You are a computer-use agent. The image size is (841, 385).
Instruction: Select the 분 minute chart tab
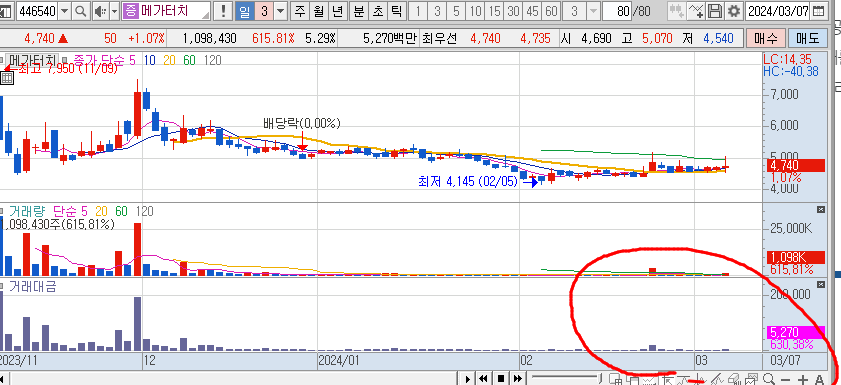pyautogui.click(x=358, y=11)
